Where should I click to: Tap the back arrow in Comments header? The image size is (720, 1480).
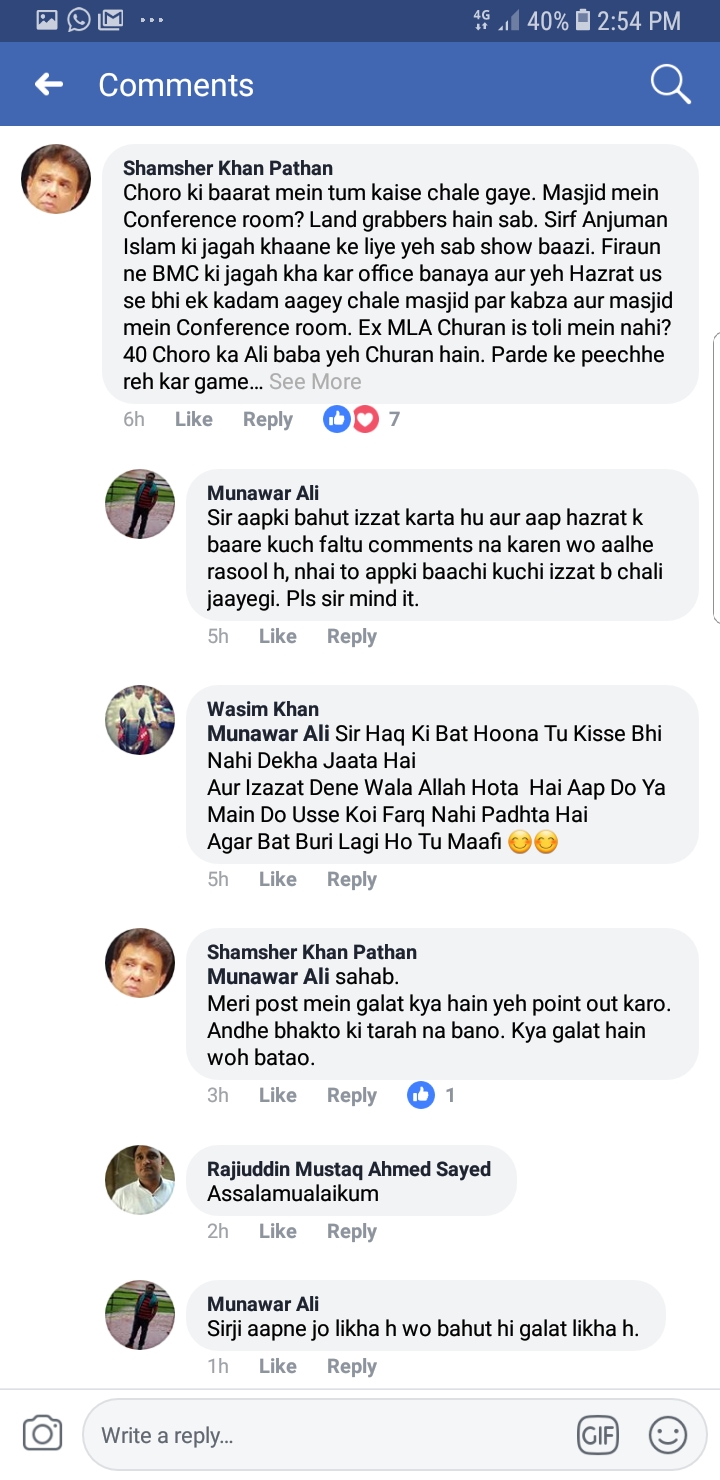coord(49,85)
